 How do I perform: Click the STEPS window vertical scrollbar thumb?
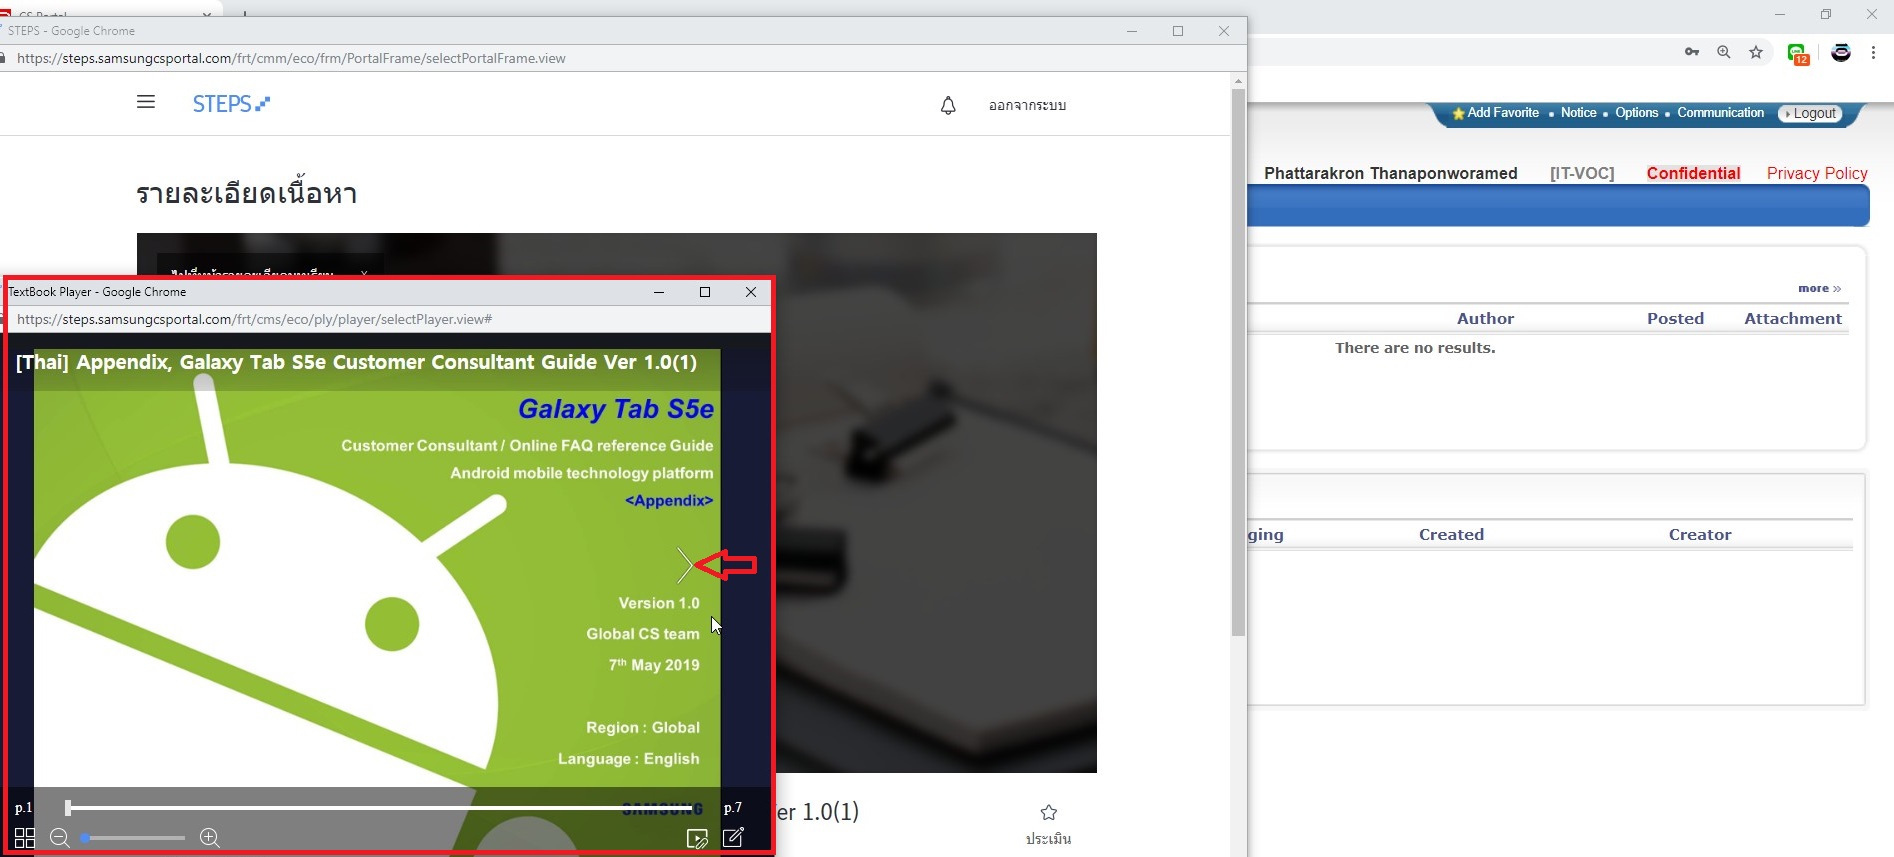pos(1238,362)
